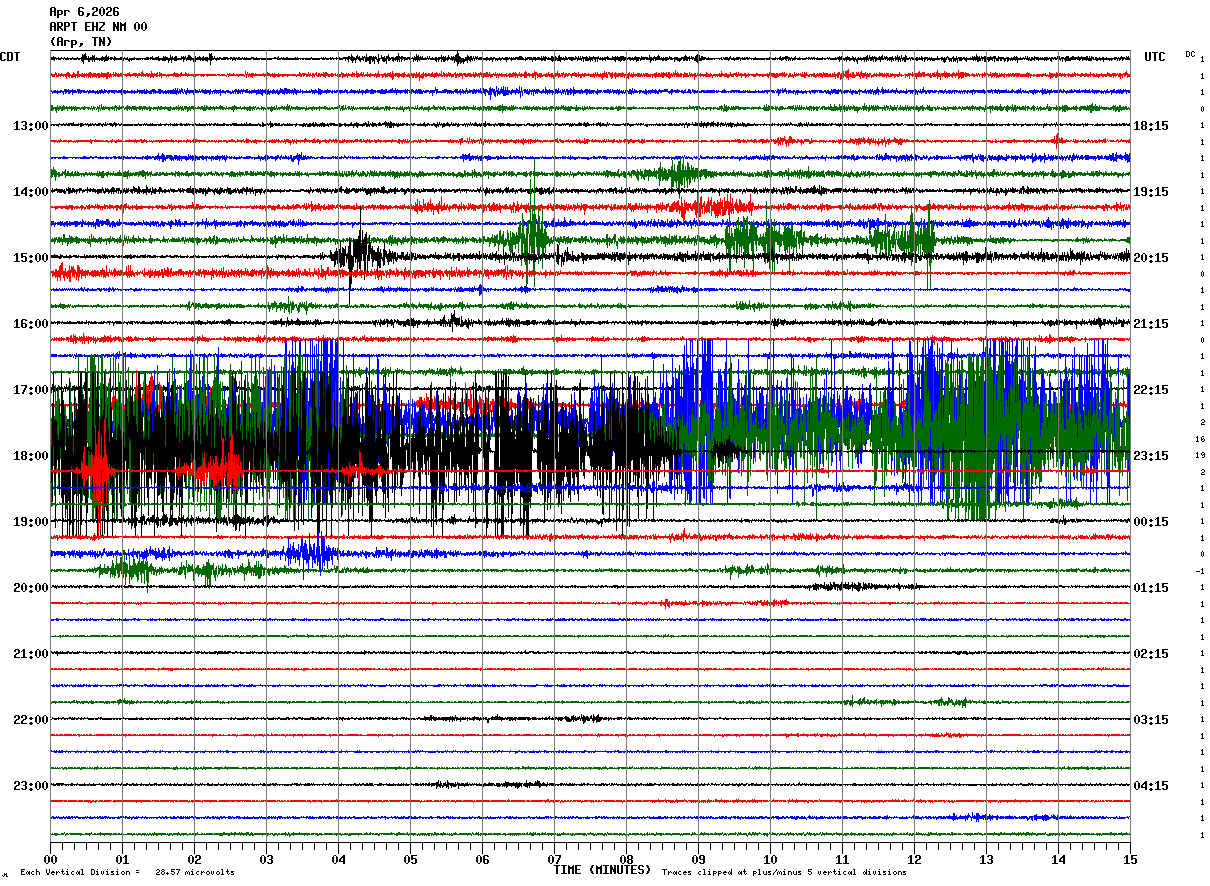Click the Traces clipped footer note
The image size is (1210, 886).
[x=785, y=872]
